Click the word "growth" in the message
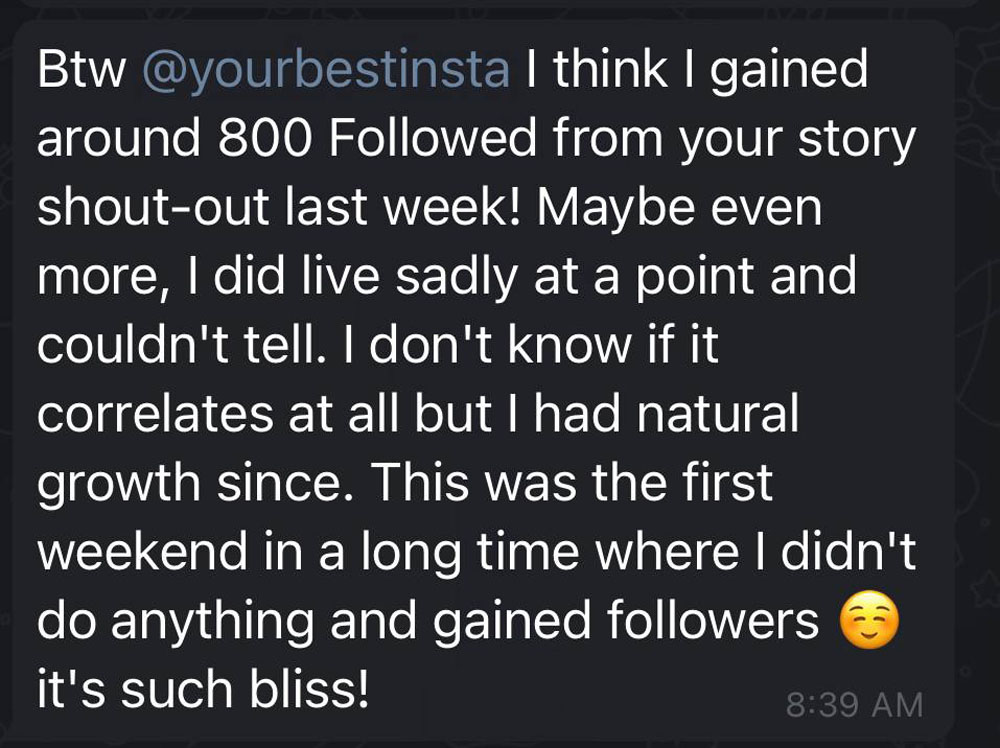This screenshot has height=748, width=1000. [118, 485]
